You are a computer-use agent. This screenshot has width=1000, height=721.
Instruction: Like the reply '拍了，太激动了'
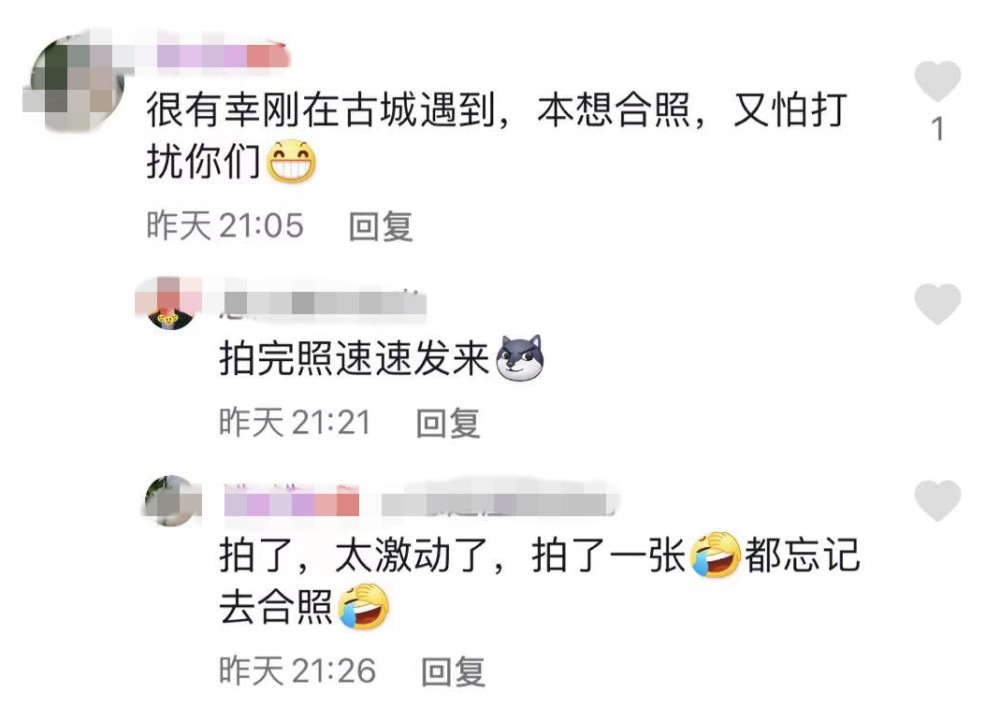pos(937,500)
